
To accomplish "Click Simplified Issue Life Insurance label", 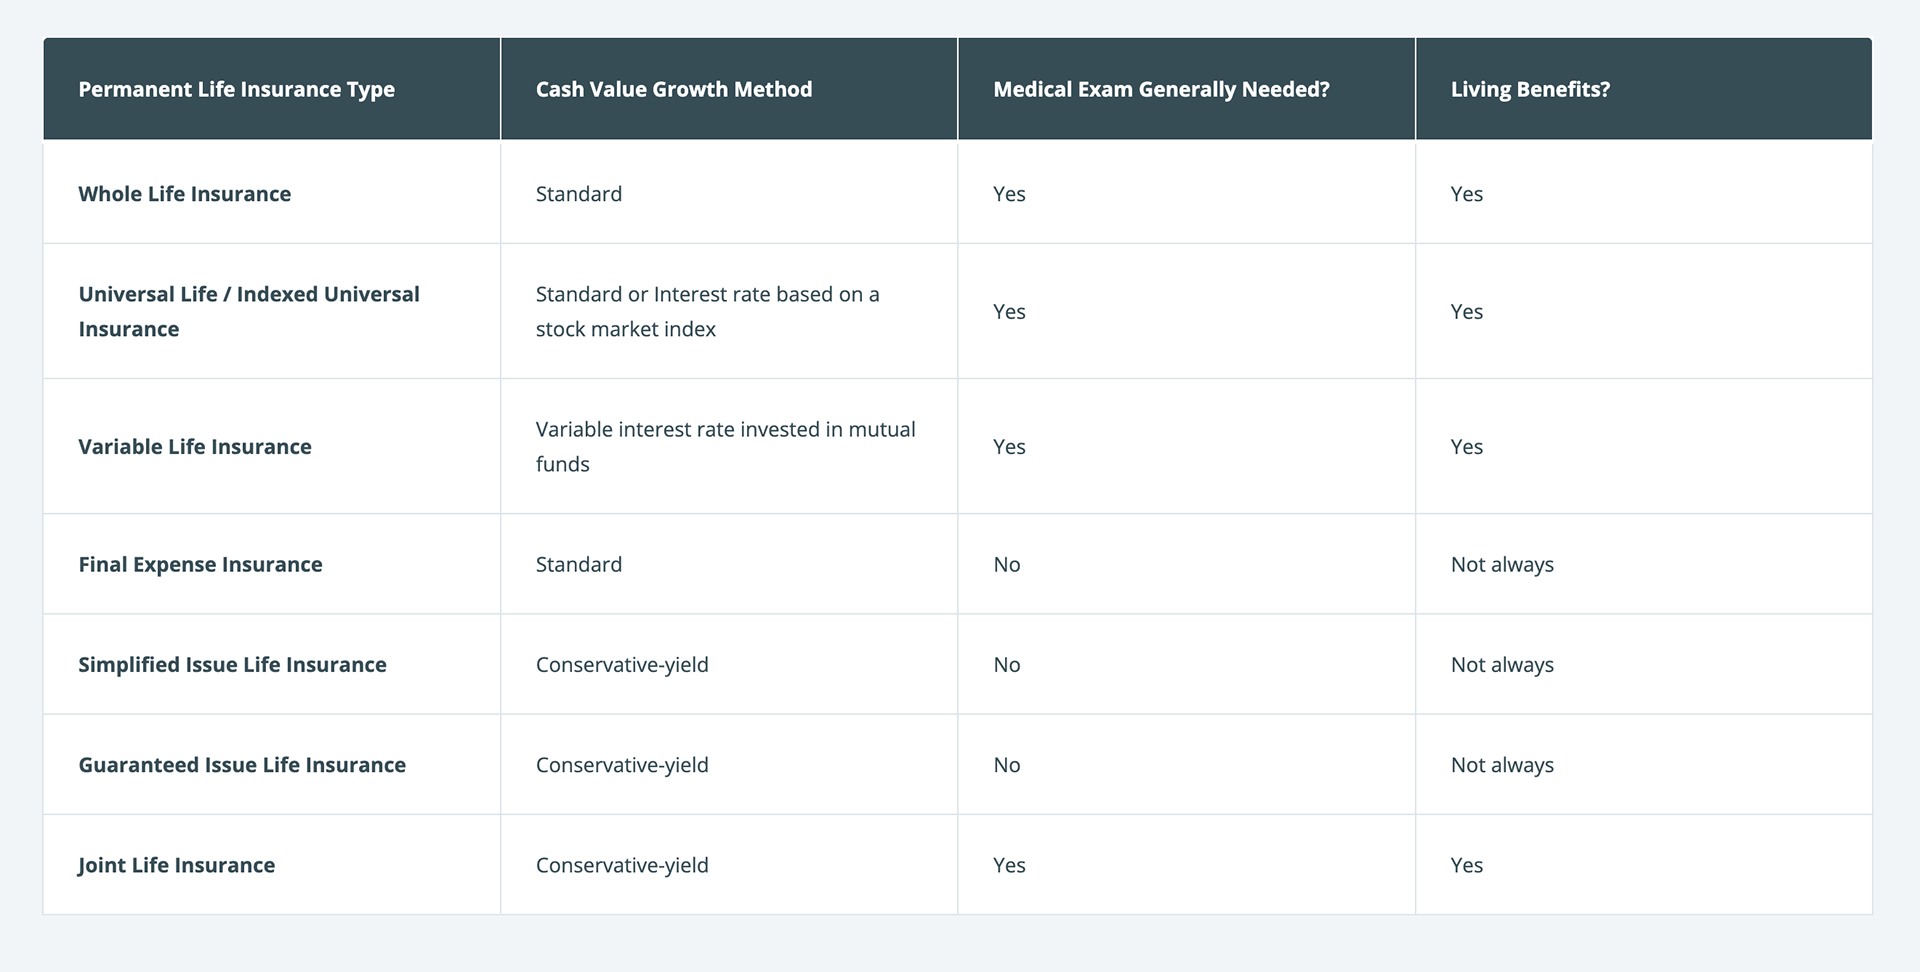I will [232, 665].
